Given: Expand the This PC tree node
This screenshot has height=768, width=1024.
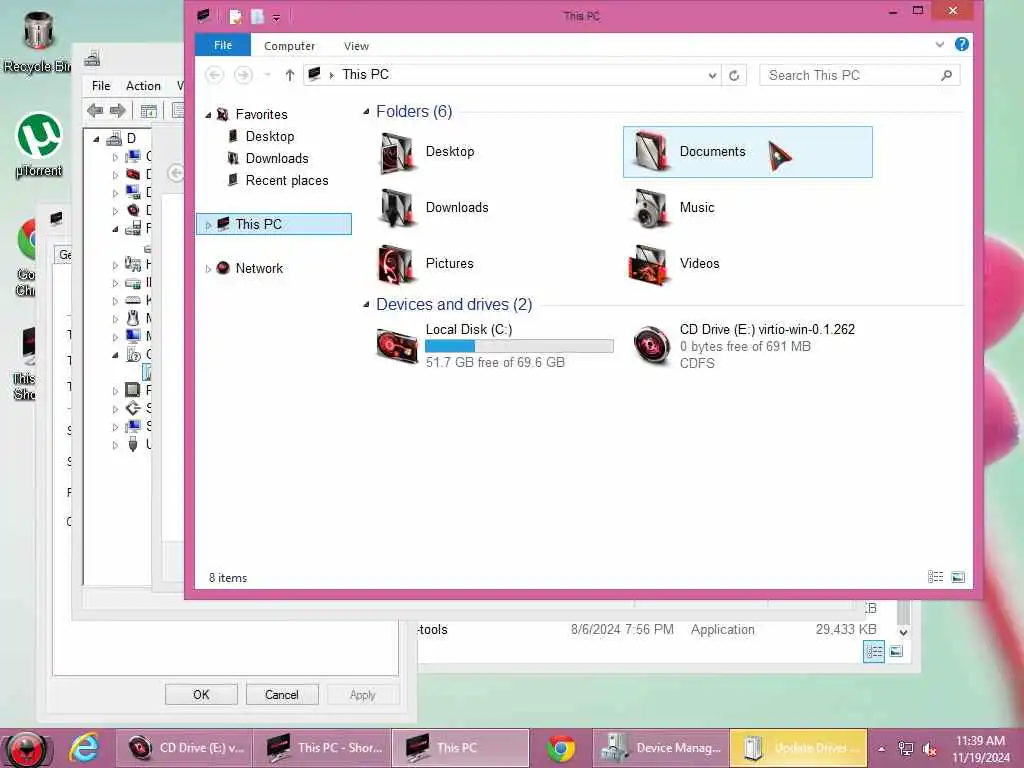Looking at the screenshot, I should tap(208, 225).
